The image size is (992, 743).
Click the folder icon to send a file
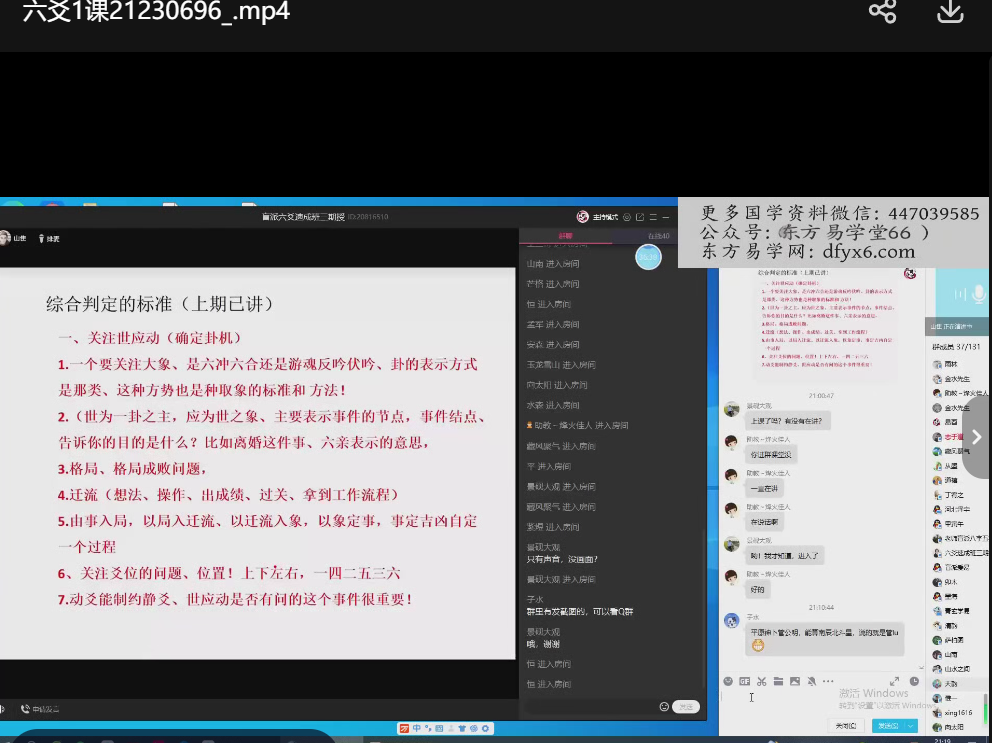point(778,681)
